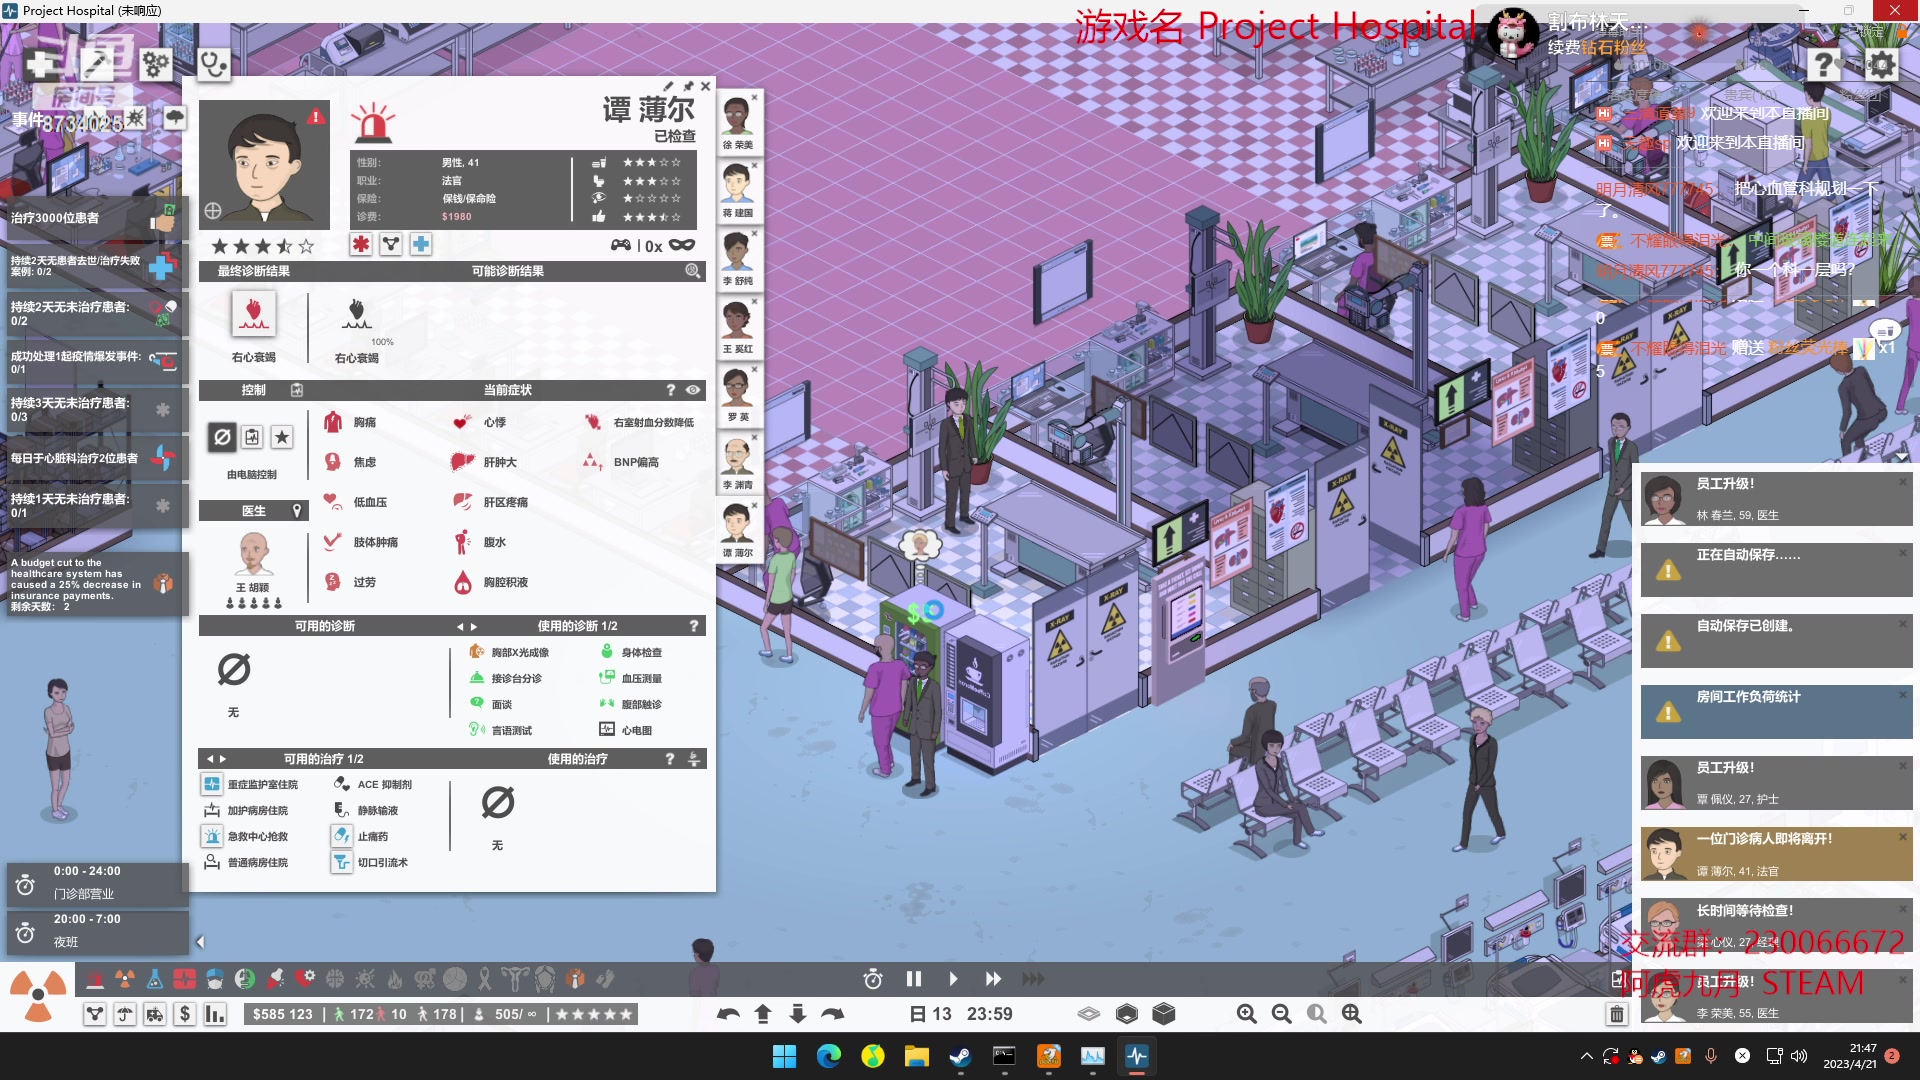Expand the notification list arrow at top

pos(1901,456)
